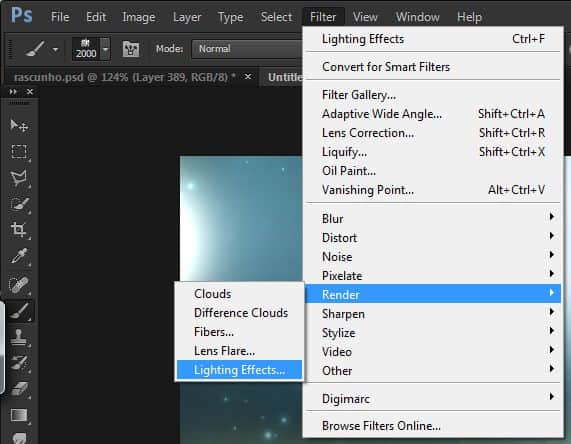The image size is (571, 444).
Task: Select the Move tool
Action: pyautogui.click(x=19, y=126)
